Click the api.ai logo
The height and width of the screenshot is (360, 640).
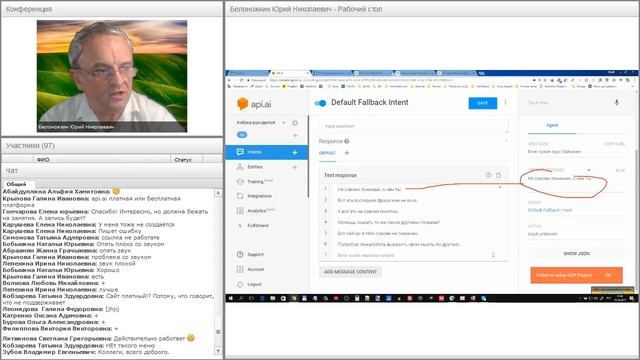(x=254, y=104)
